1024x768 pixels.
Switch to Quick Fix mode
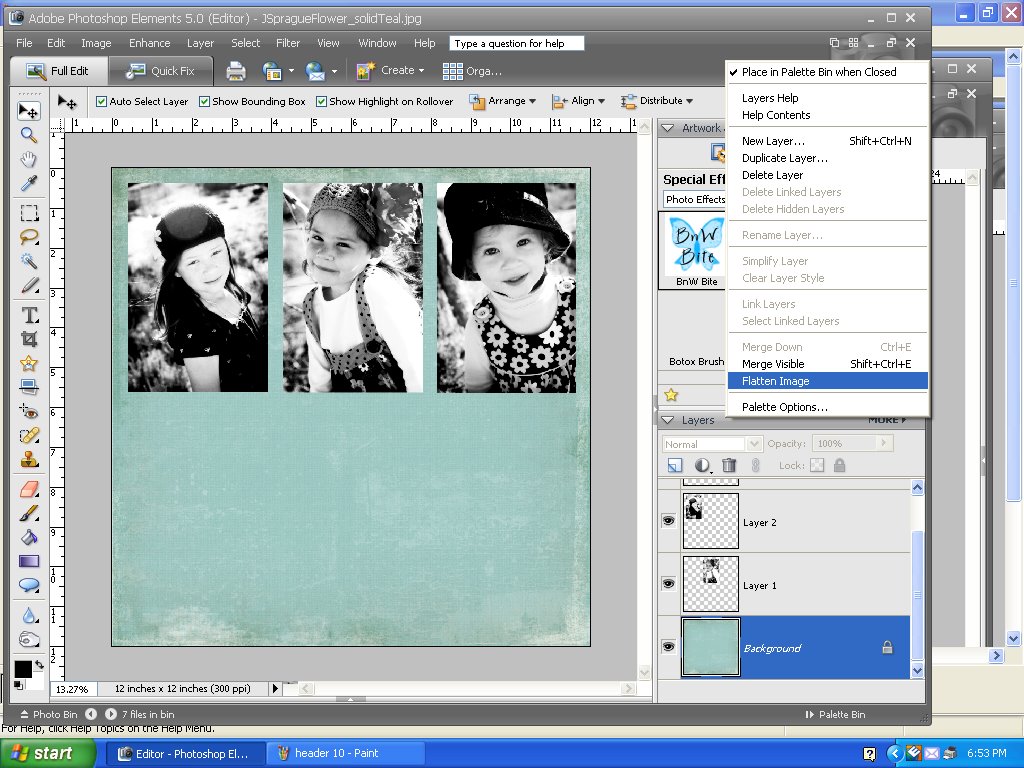pos(162,71)
